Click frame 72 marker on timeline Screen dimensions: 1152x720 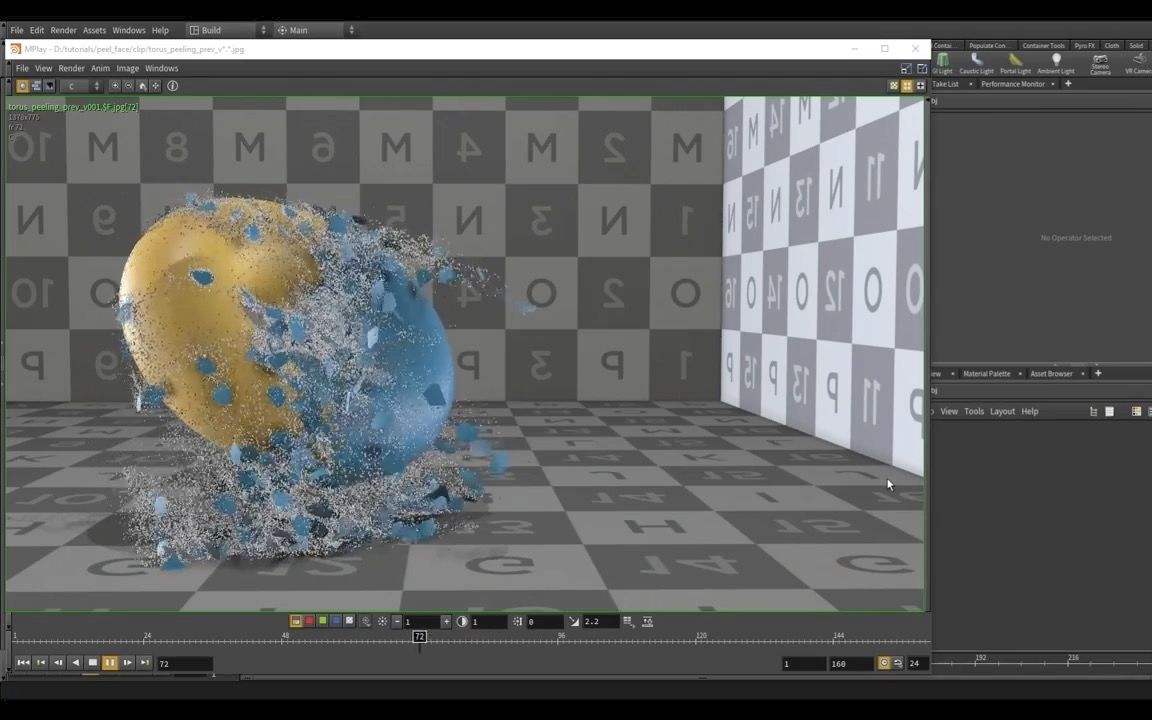[420, 637]
